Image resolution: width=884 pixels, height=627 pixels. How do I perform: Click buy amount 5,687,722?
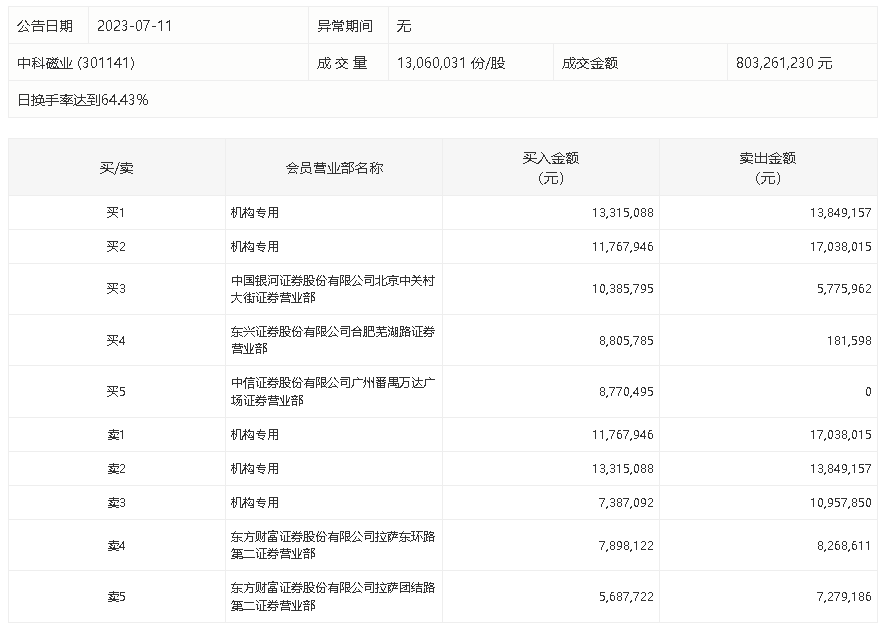626,597
